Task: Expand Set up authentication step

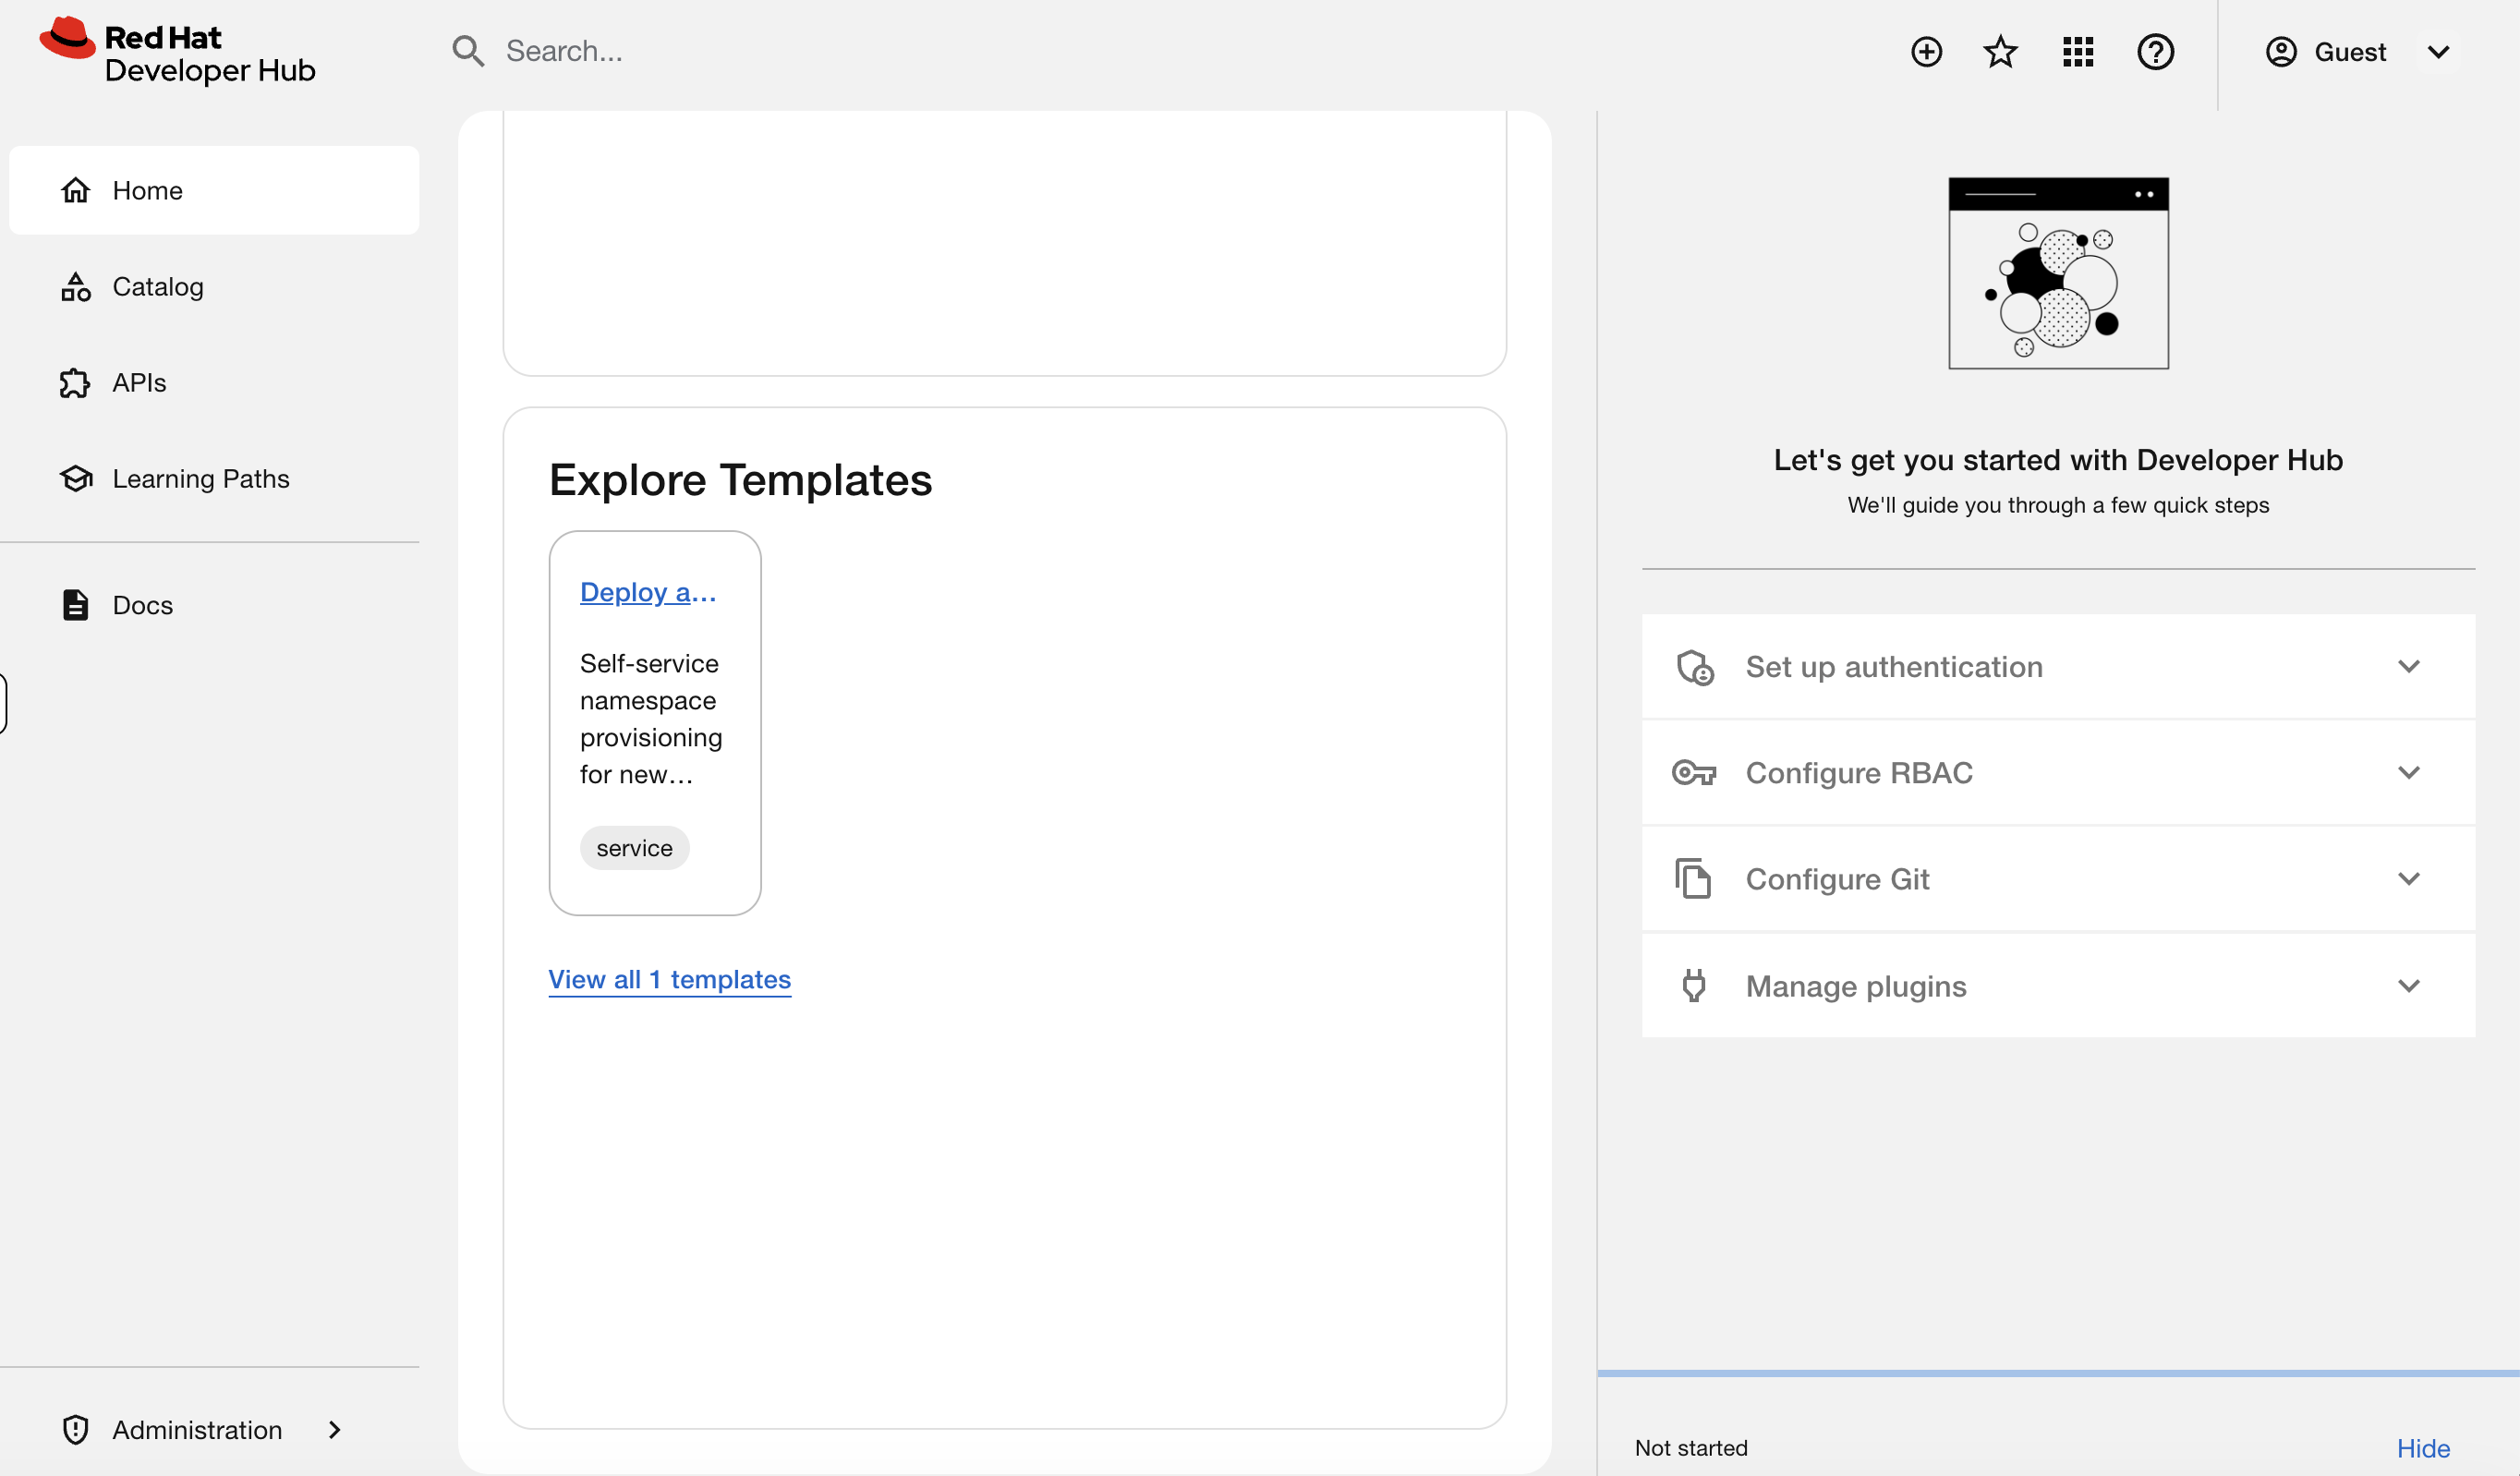Action: click(2058, 666)
